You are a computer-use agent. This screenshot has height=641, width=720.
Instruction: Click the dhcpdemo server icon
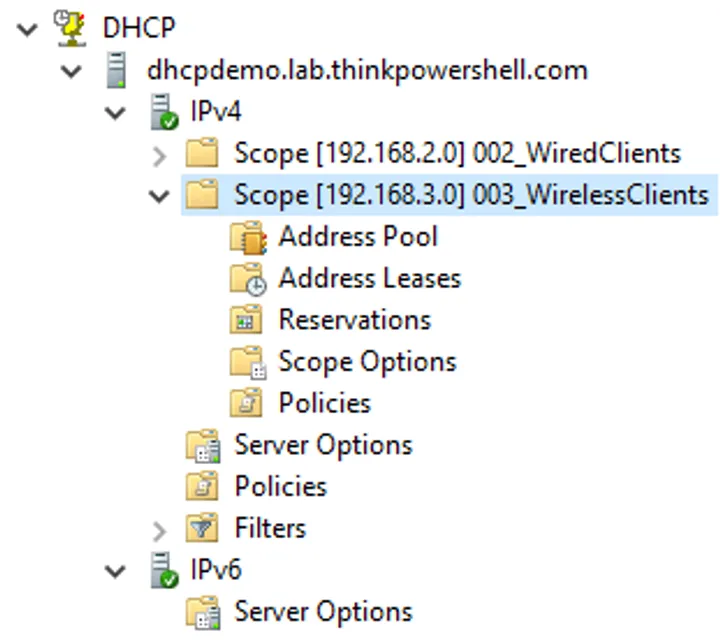115,70
